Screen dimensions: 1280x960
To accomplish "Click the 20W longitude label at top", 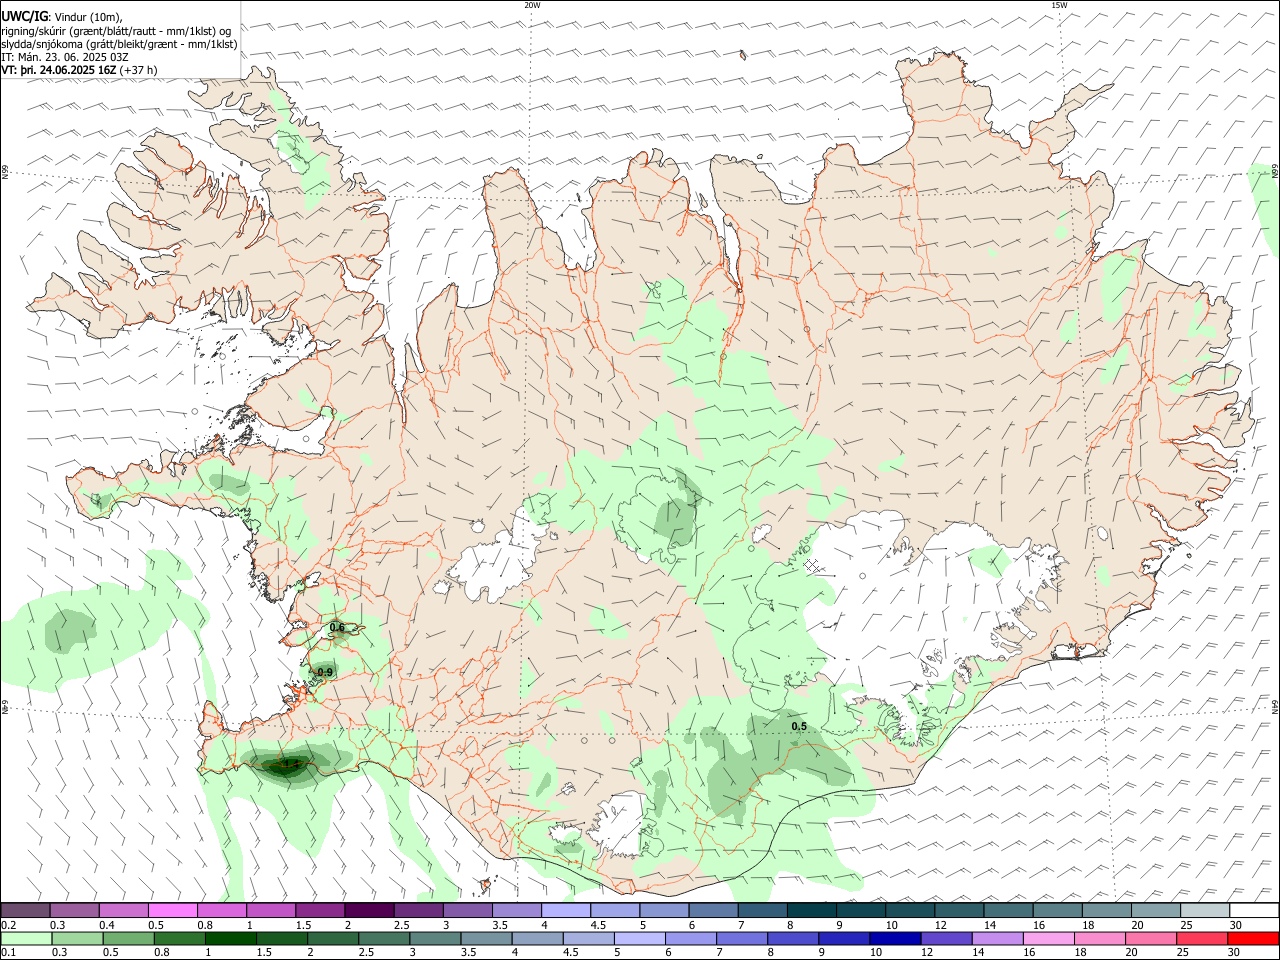I will tap(532, 5).
